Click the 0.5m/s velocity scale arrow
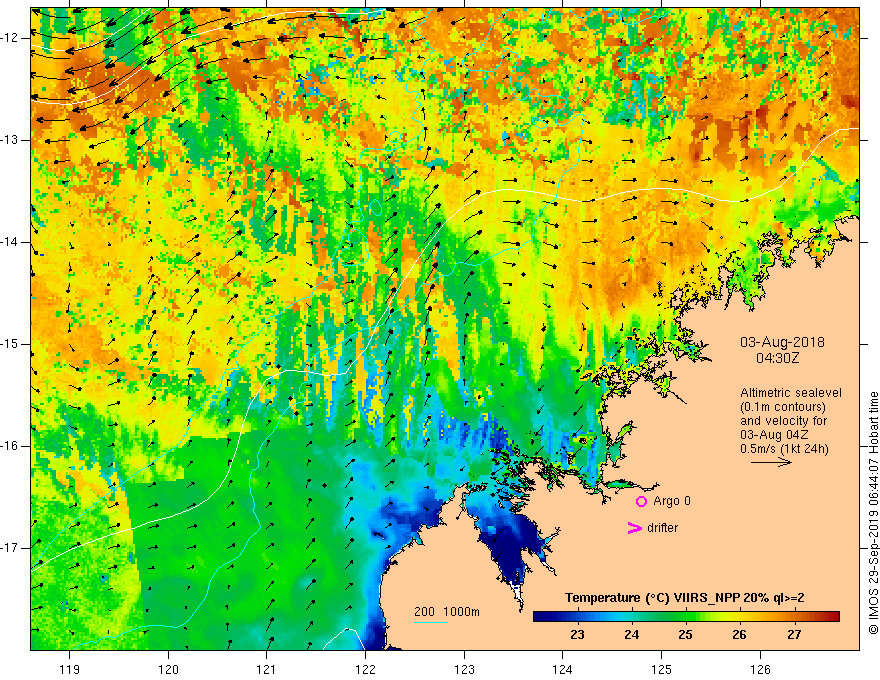 point(771,462)
